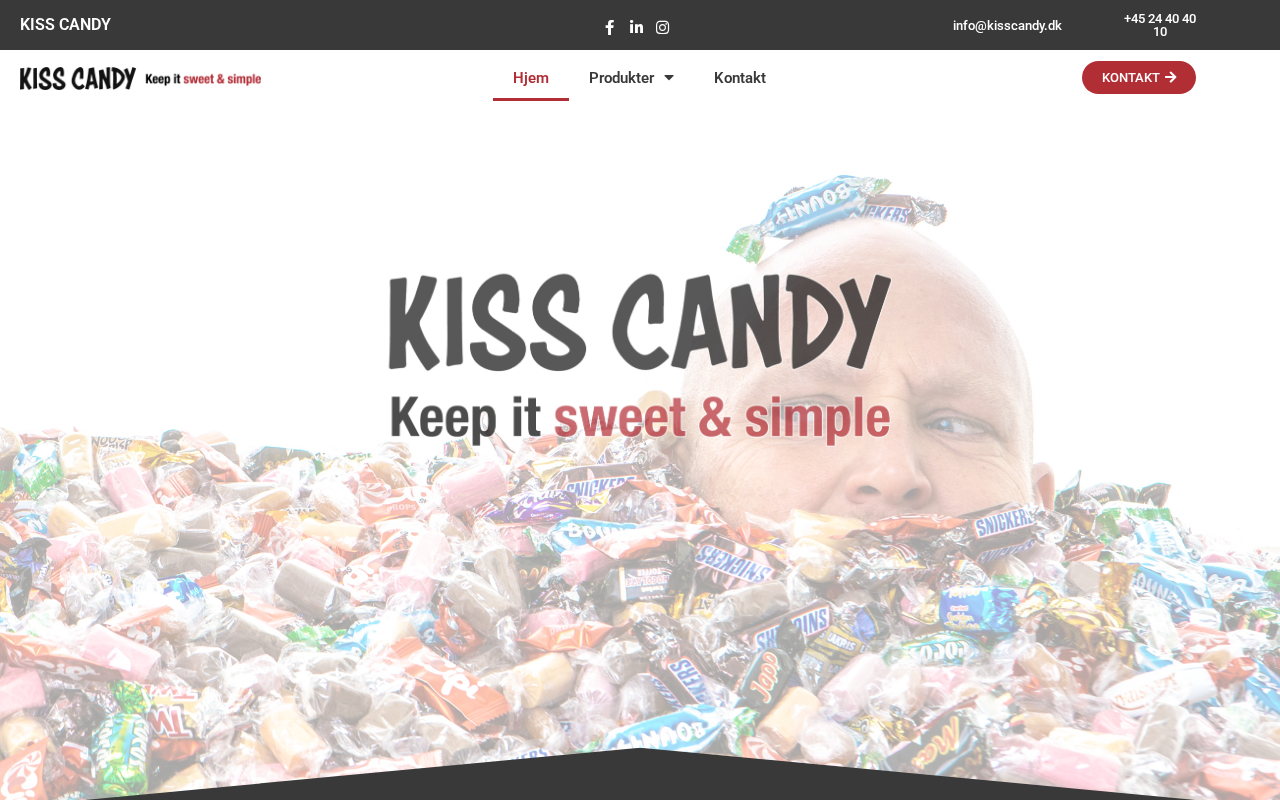
Task: Go to the Kontakt menu item
Action: pyautogui.click(x=740, y=78)
